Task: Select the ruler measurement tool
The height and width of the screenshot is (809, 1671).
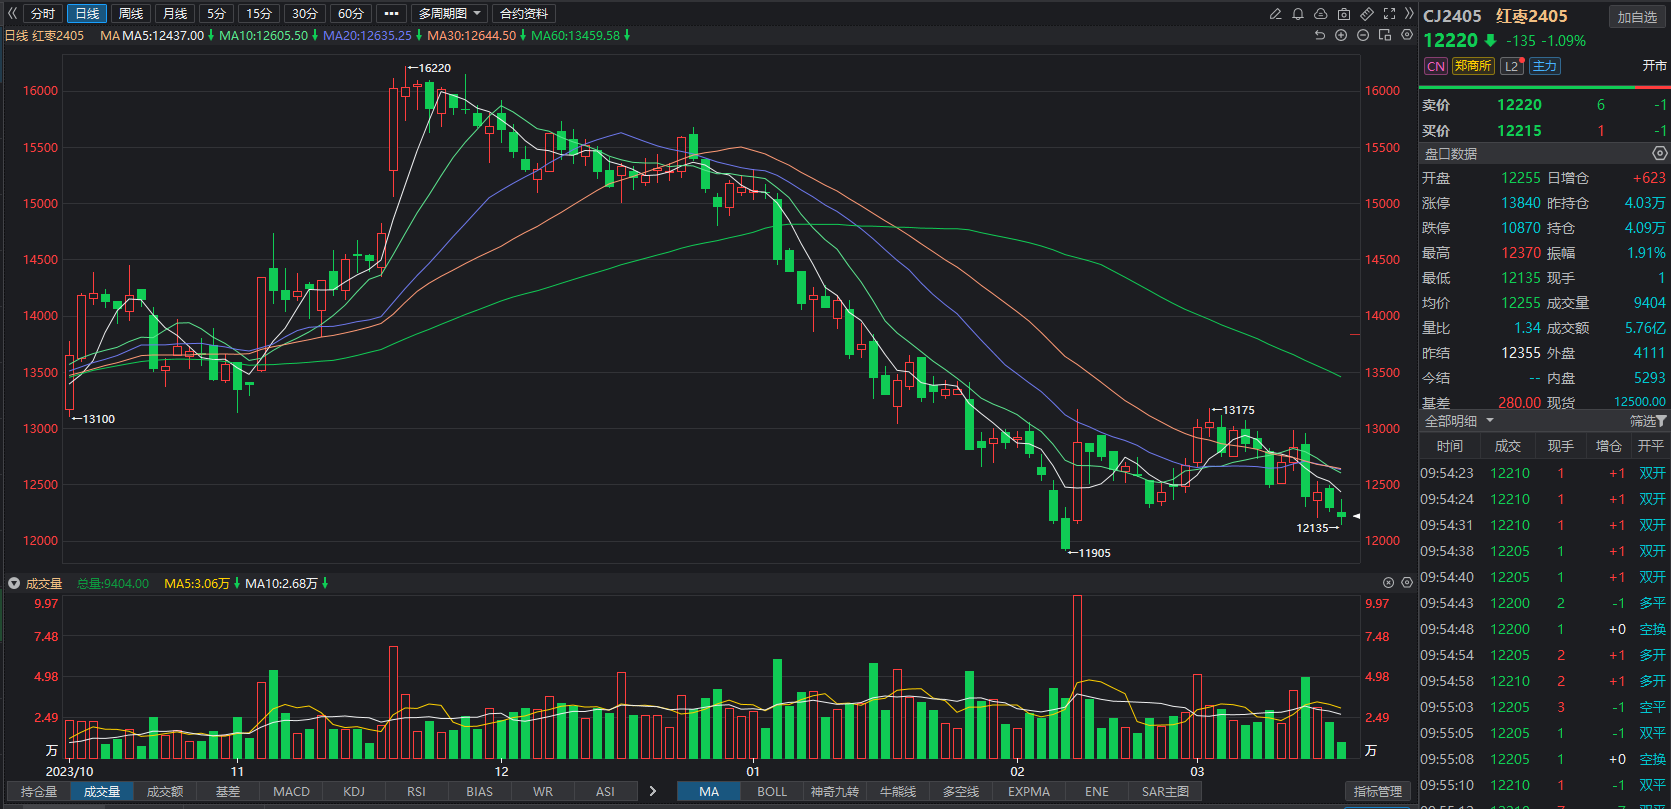Action: tap(1367, 14)
